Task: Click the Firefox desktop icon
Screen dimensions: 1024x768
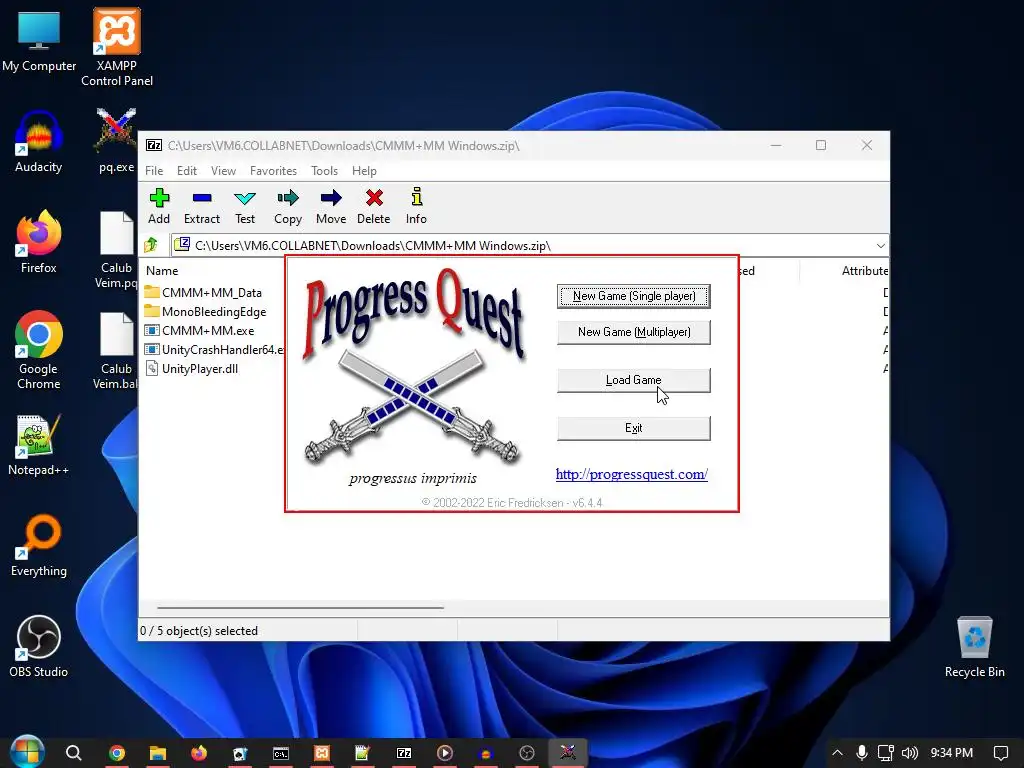Action: tap(39, 233)
